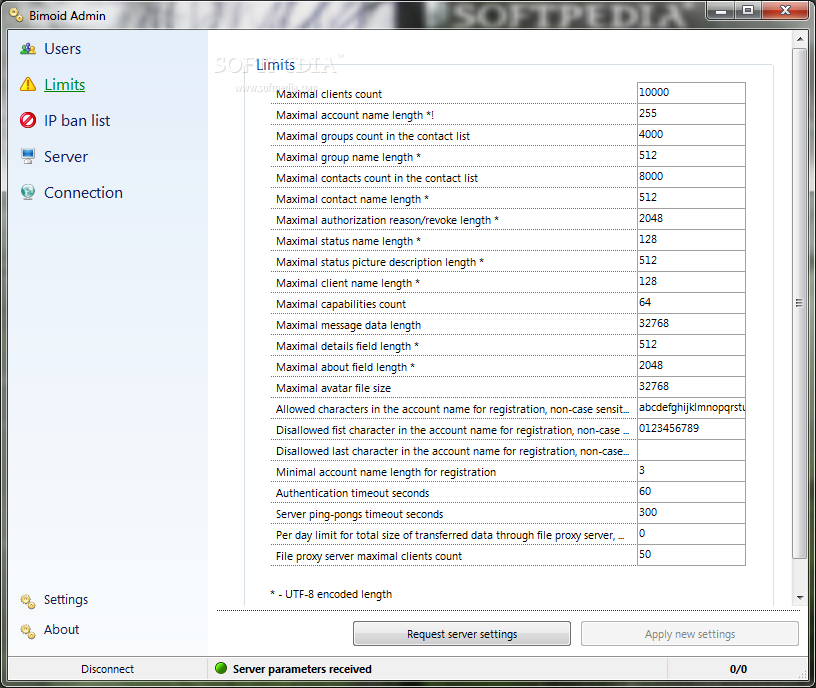816x688 pixels.
Task: Edit Maximal message data length value
Action: (x=691, y=324)
